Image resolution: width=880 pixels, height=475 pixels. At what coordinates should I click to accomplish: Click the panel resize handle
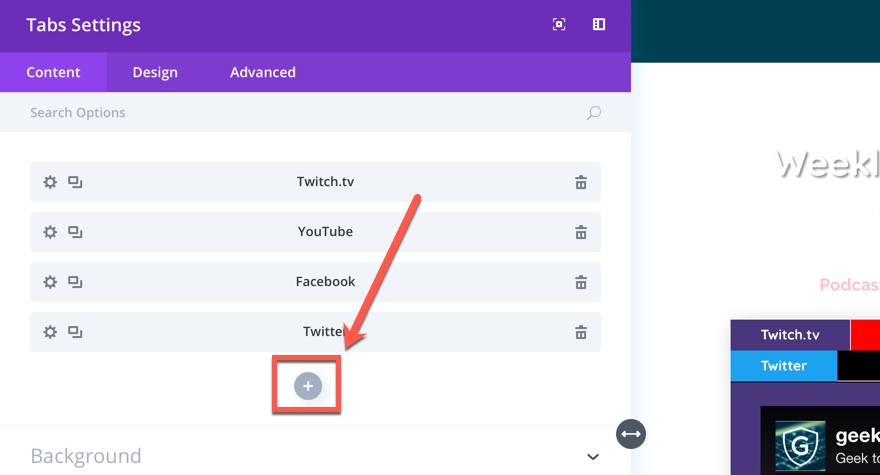click(x=631, y=434)
